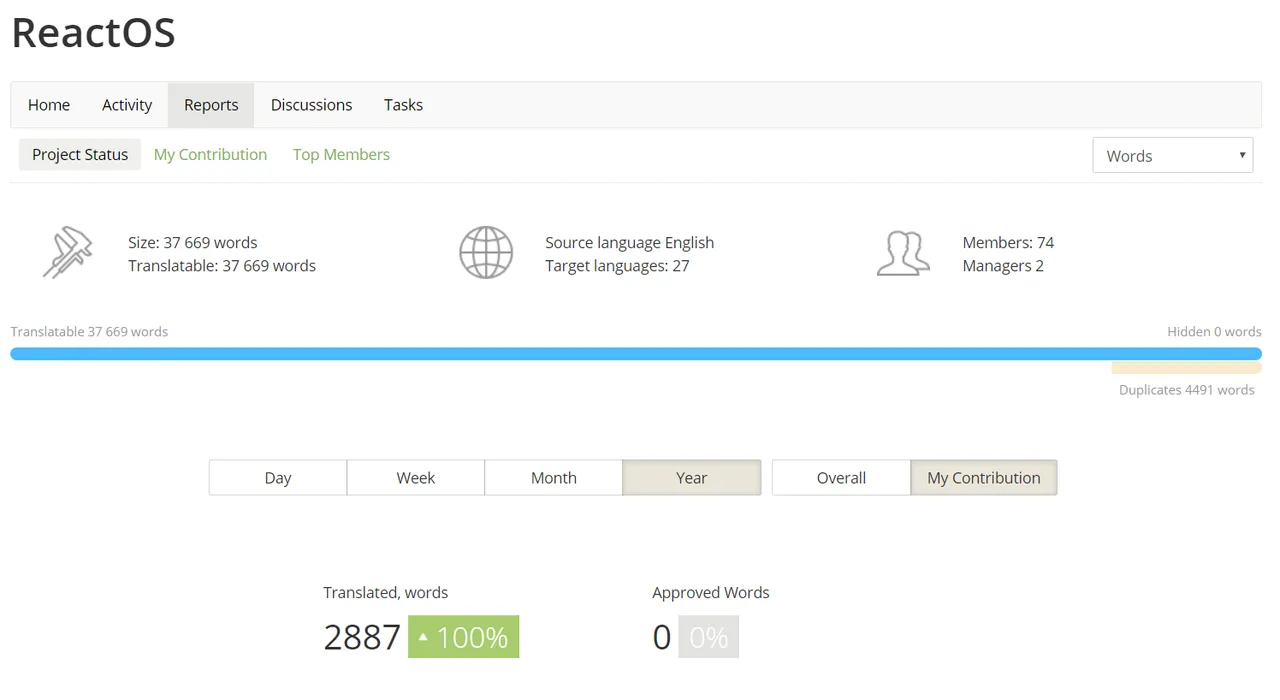Open the Home tab
1280x700 pixels.
(x=49, y=105)
